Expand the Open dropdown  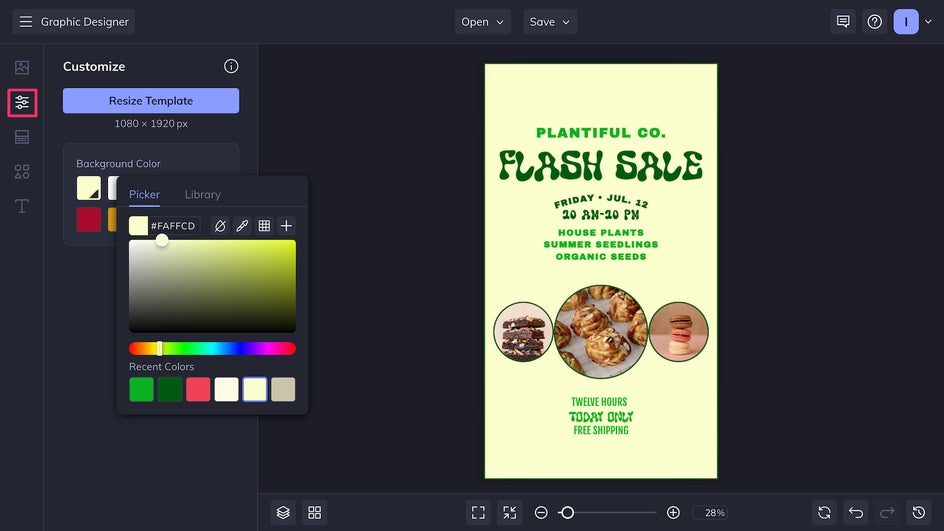click(x=482, y=22)
